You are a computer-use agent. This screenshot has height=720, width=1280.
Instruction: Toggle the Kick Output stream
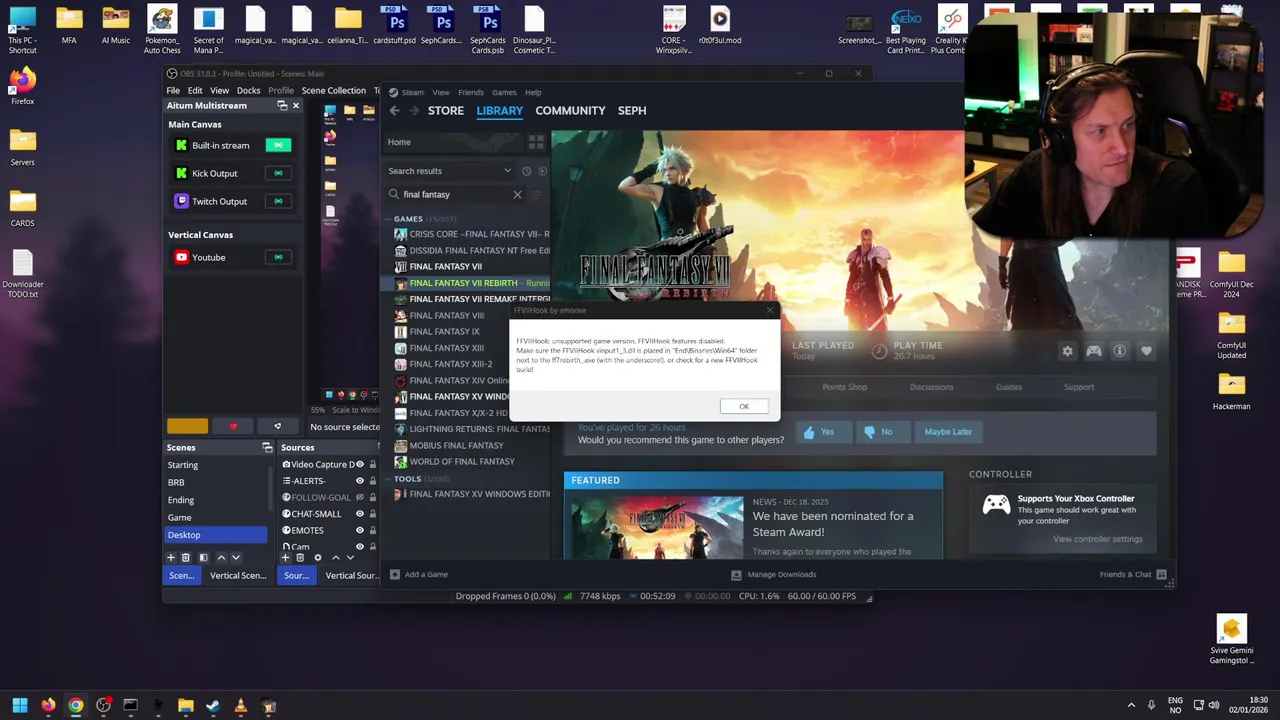click(x=278, y=173)
